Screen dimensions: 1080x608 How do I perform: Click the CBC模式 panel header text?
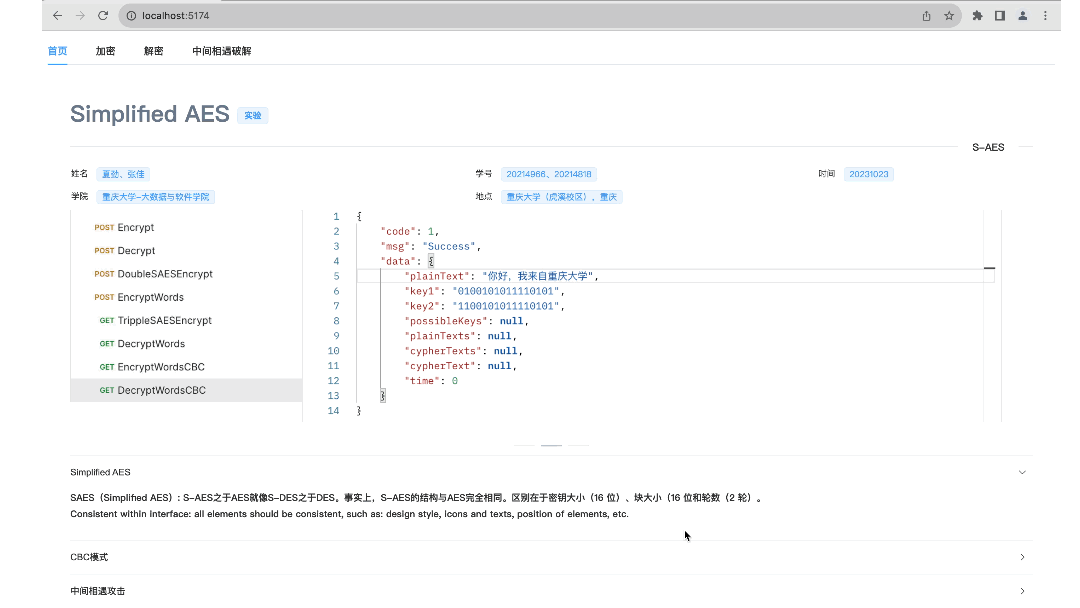(x=89, y=557)
